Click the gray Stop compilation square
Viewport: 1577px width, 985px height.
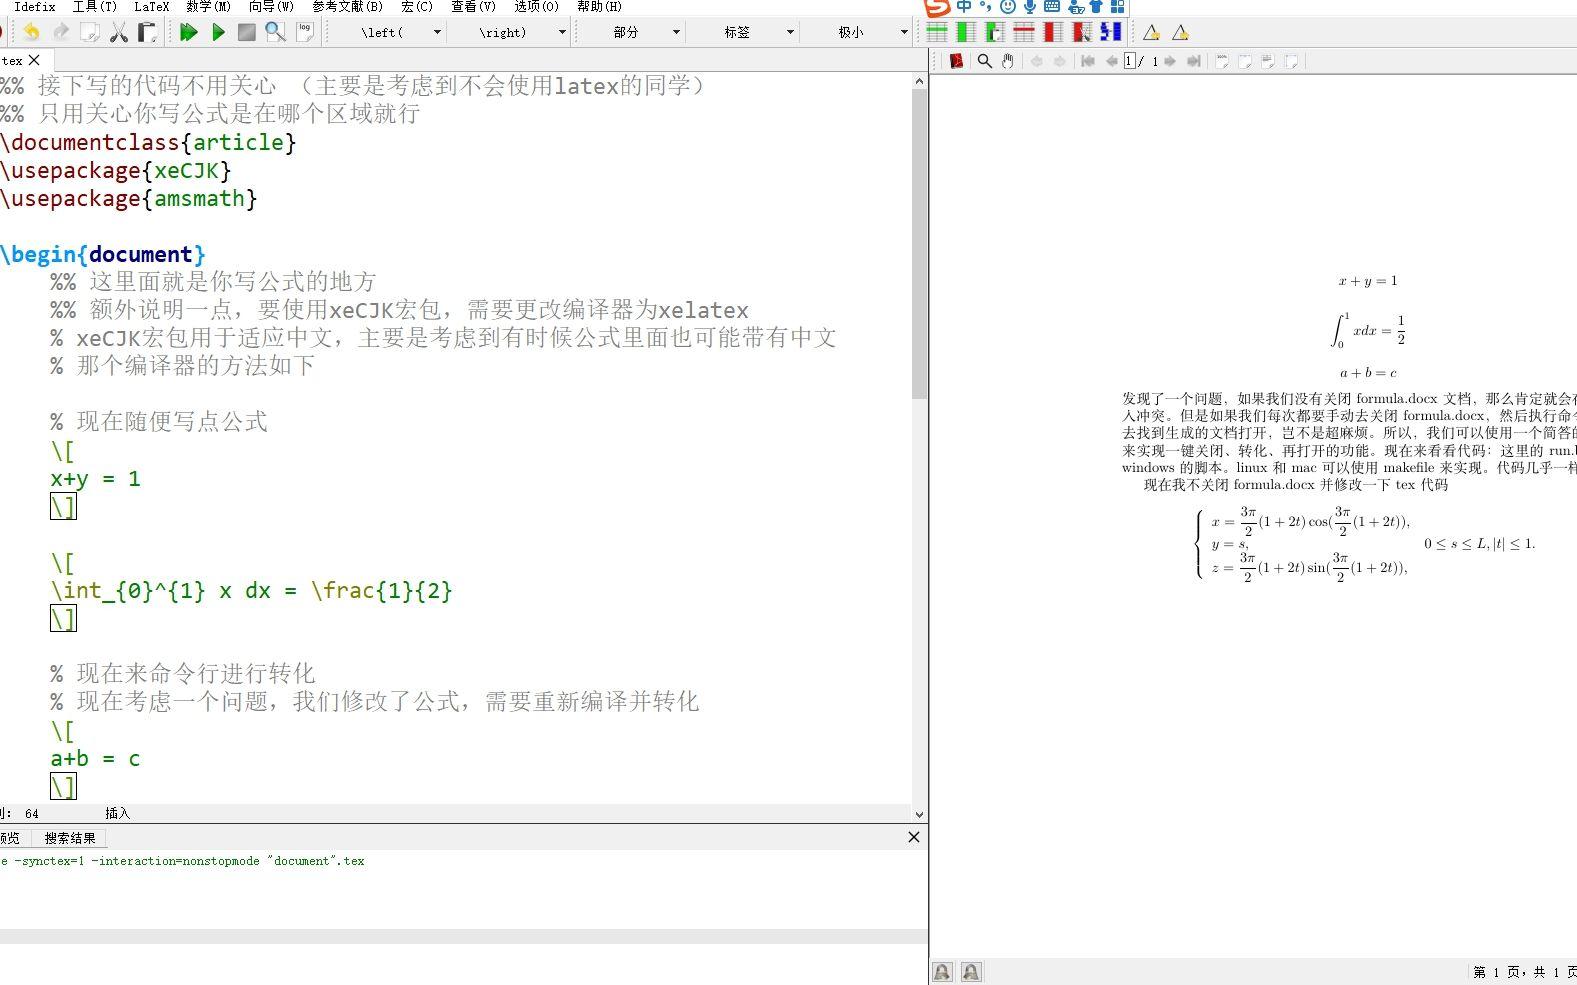click(247, 33)
